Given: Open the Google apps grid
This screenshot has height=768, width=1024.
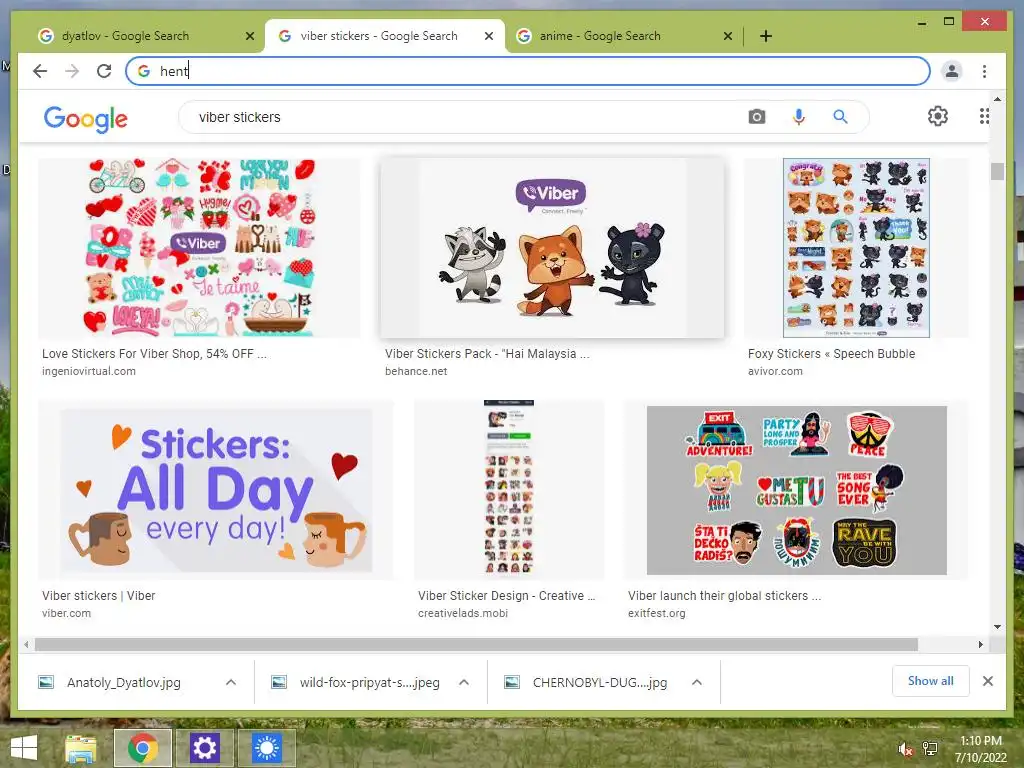Looking at the screenshot, I should pos(984,116).
